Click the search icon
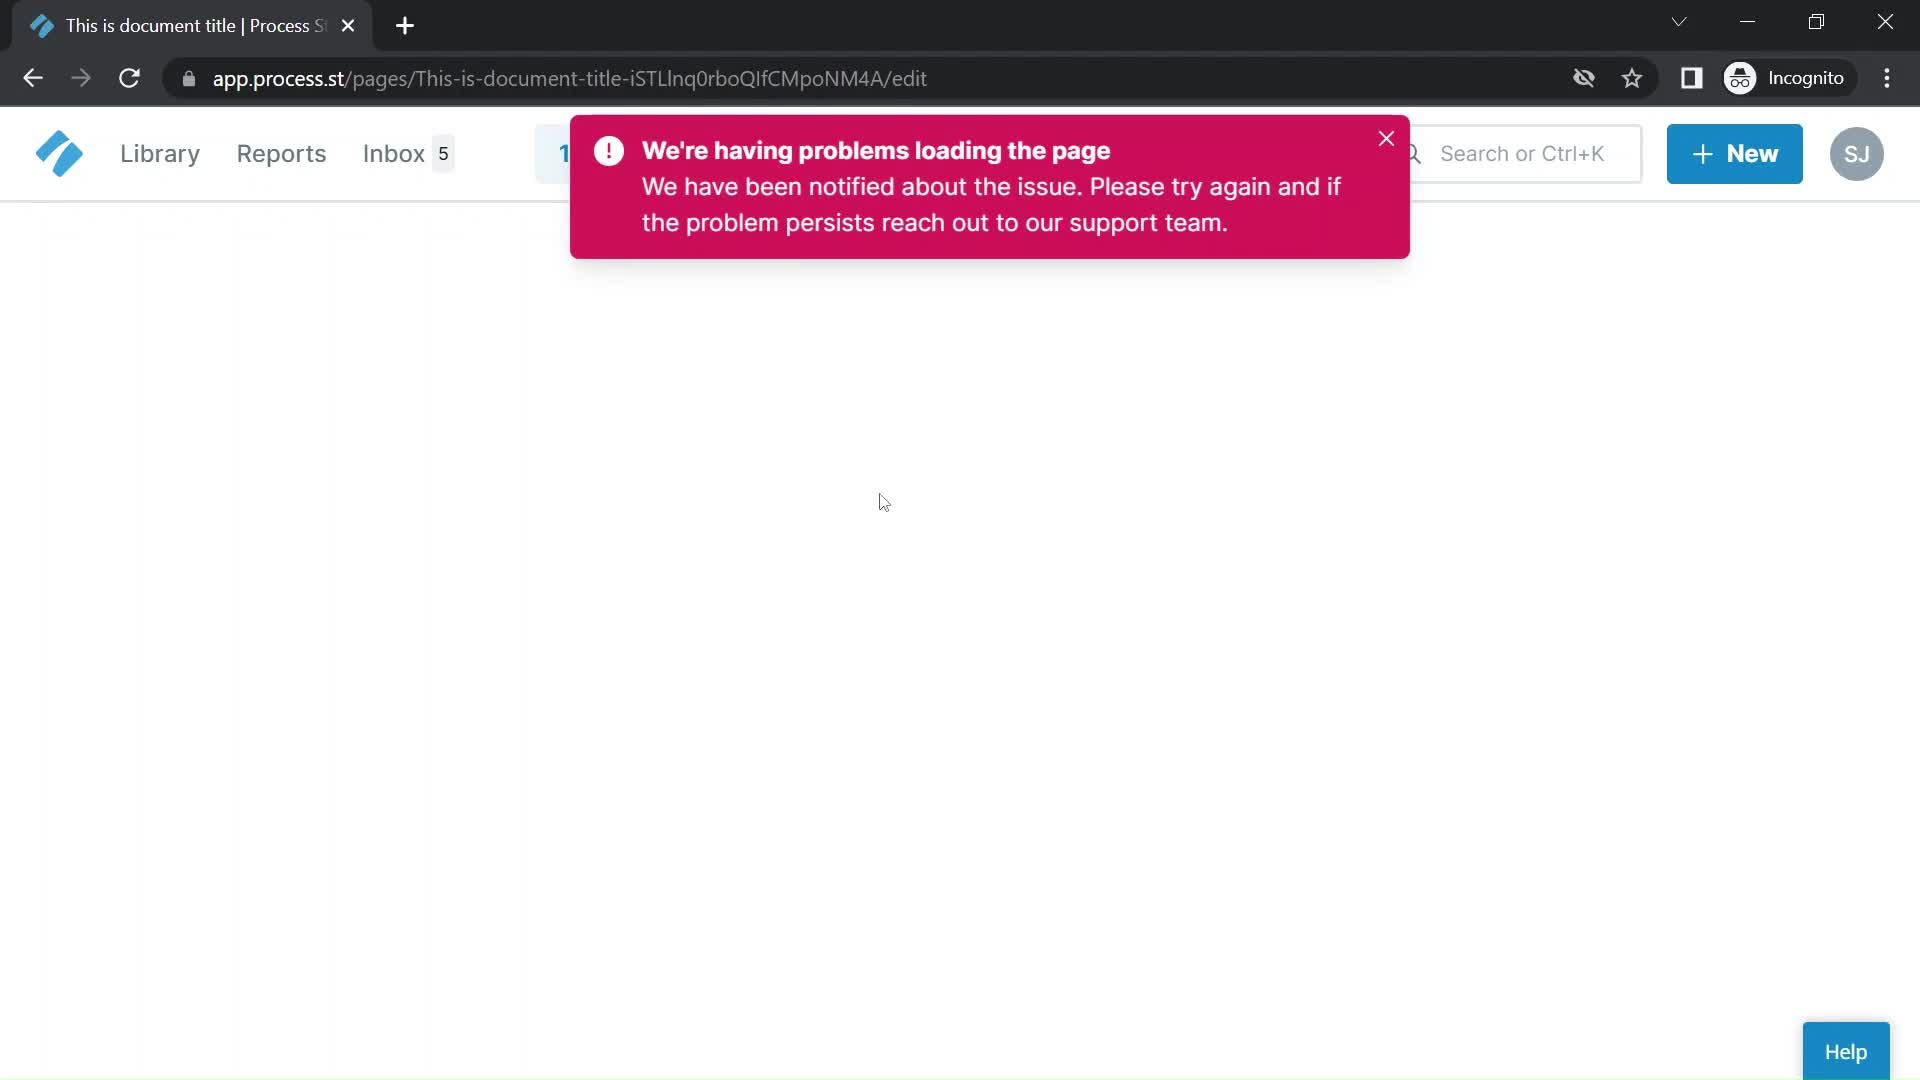The image size is (1920, 1080). [1414, 154]
